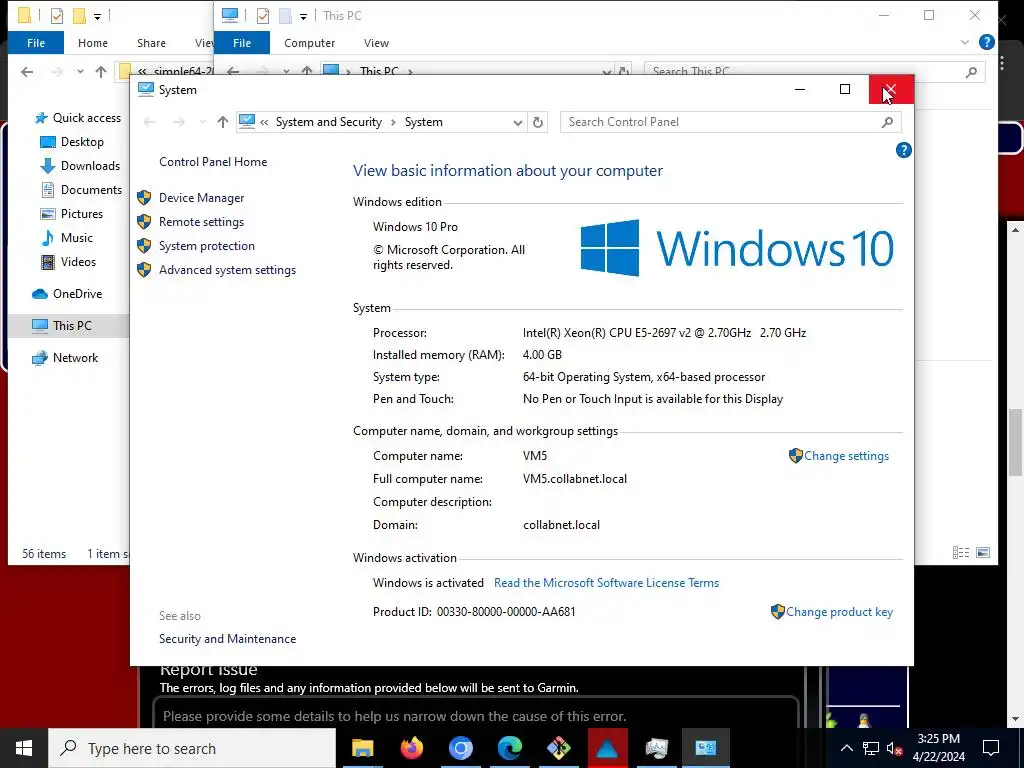Open Computer tab in This PC window
Viewport: 1024px width, 768px height.
pos(310,43)
